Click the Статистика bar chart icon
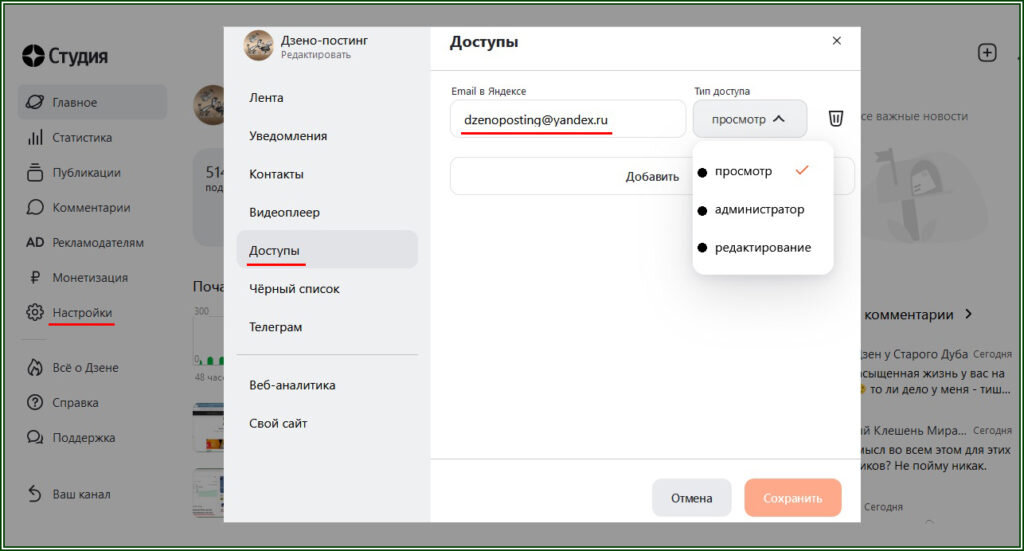The height and width of the screenshot is (551, 1024). click(35, 137)
